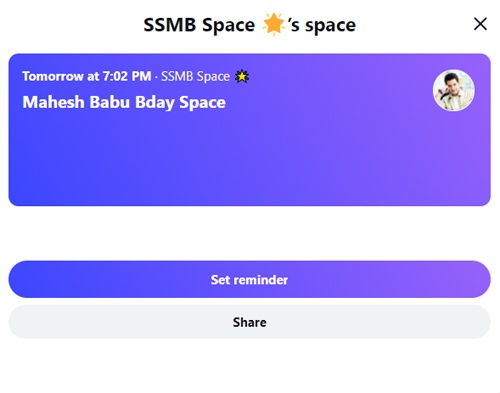Click the yellow star badge beside SSMB Space
This screenshot has height=393, width=500.
tap(242, 76)
